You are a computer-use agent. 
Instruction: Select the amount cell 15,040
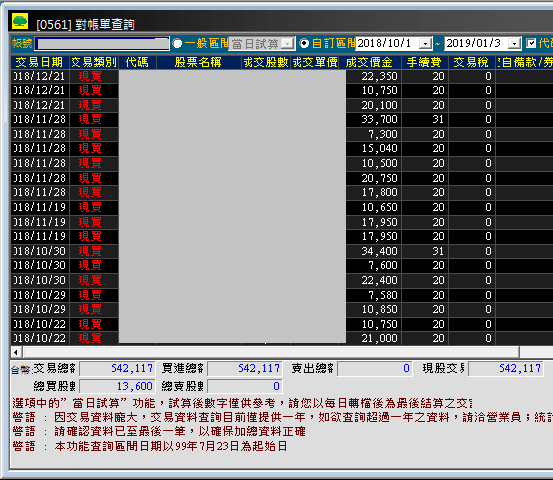point(374,148)
